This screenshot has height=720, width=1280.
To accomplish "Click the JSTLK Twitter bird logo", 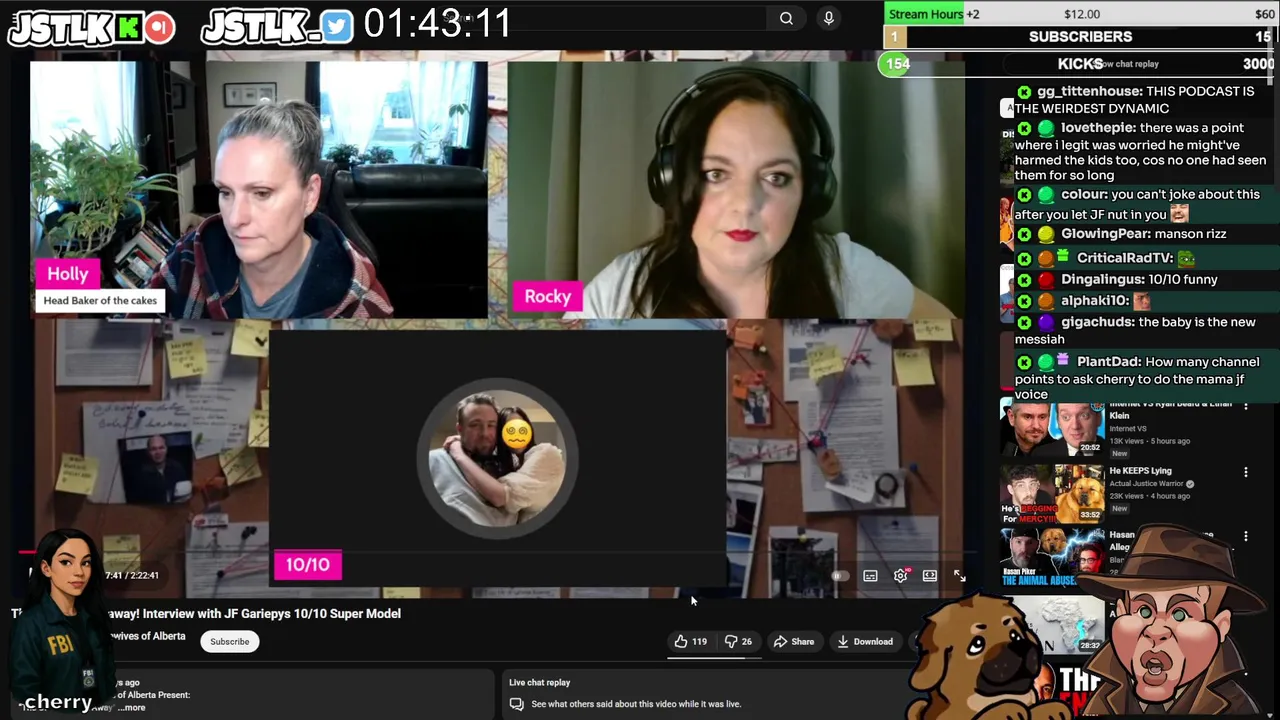I will (x=277, y=28).
